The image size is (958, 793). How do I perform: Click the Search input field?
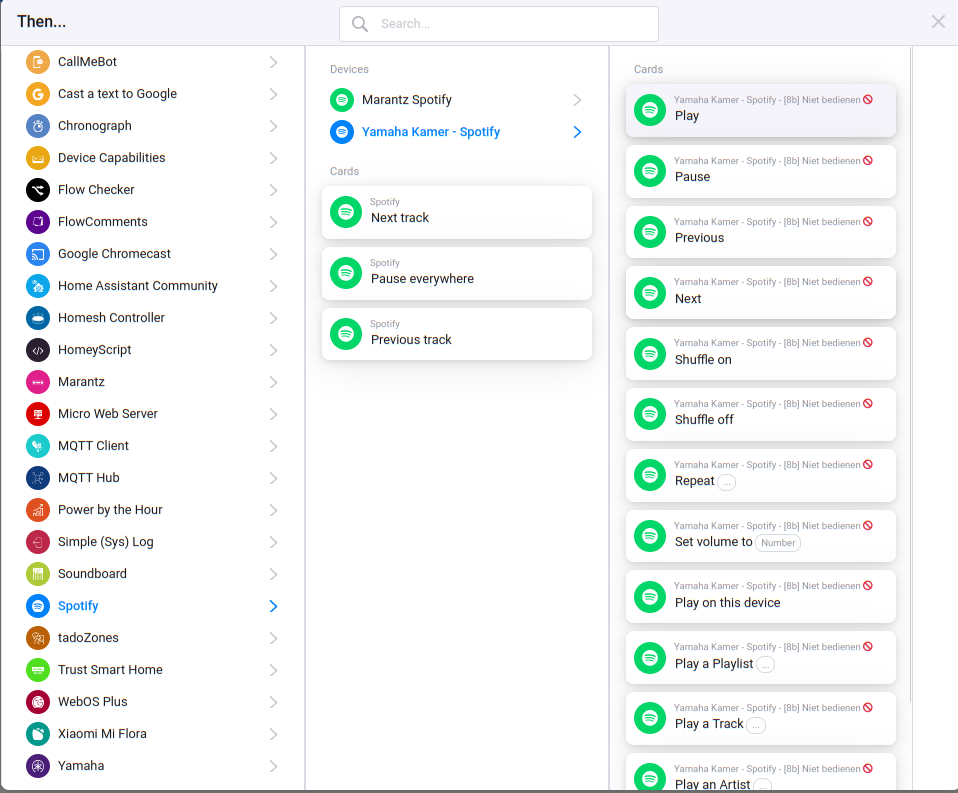[510, 23]
